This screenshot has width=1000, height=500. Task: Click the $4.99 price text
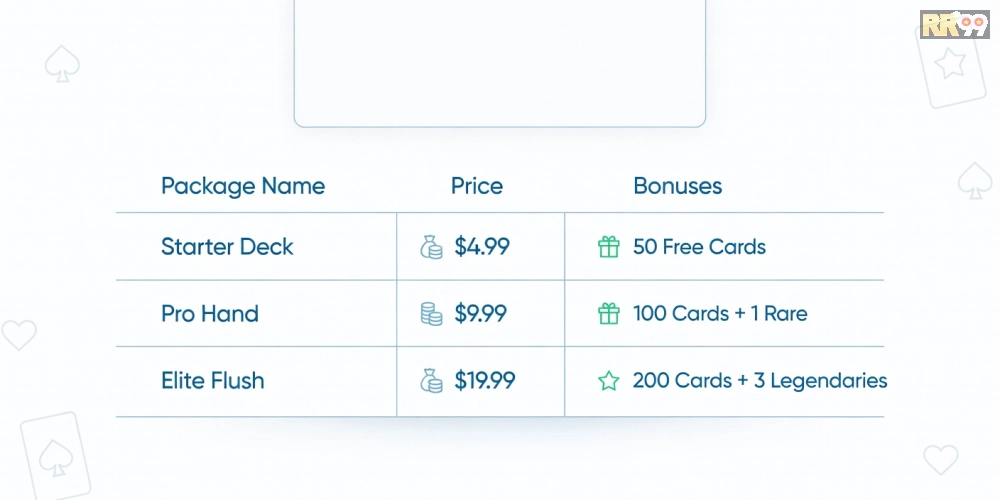tap(482, 247)
